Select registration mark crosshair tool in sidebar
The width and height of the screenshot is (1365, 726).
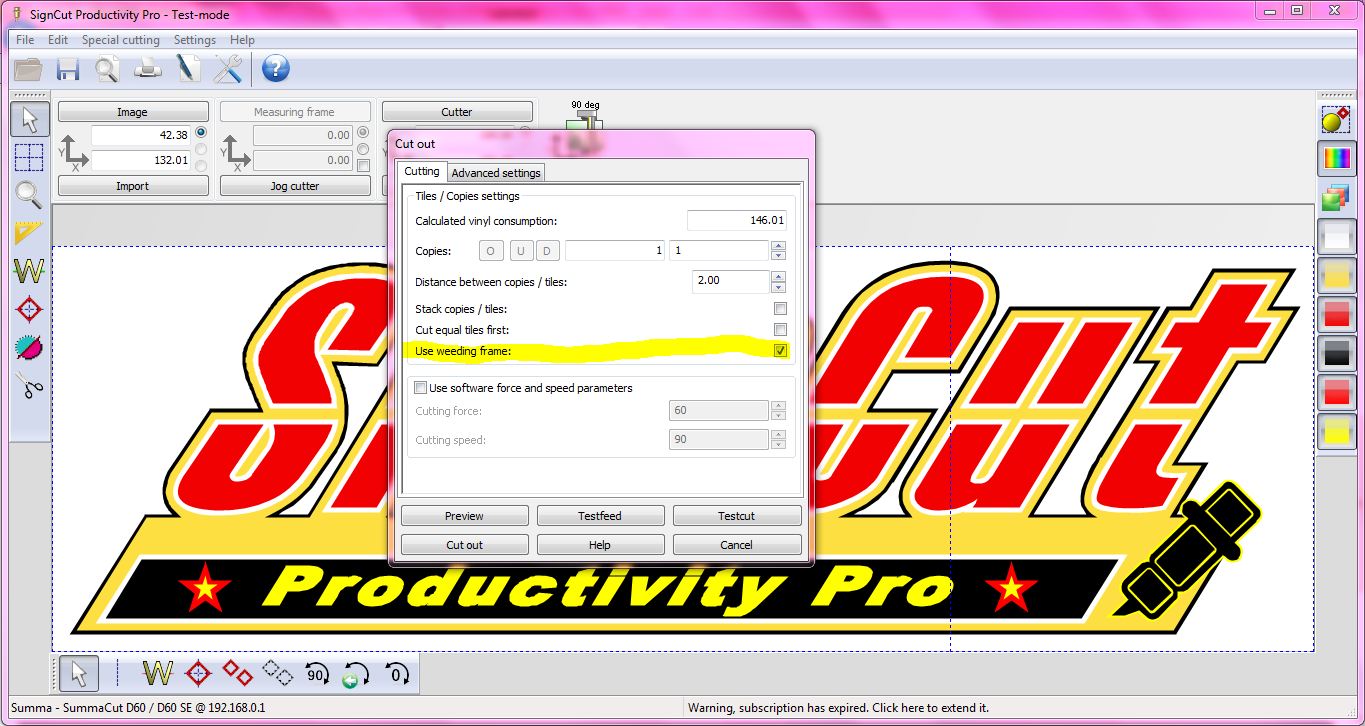(x=29, y=308)
